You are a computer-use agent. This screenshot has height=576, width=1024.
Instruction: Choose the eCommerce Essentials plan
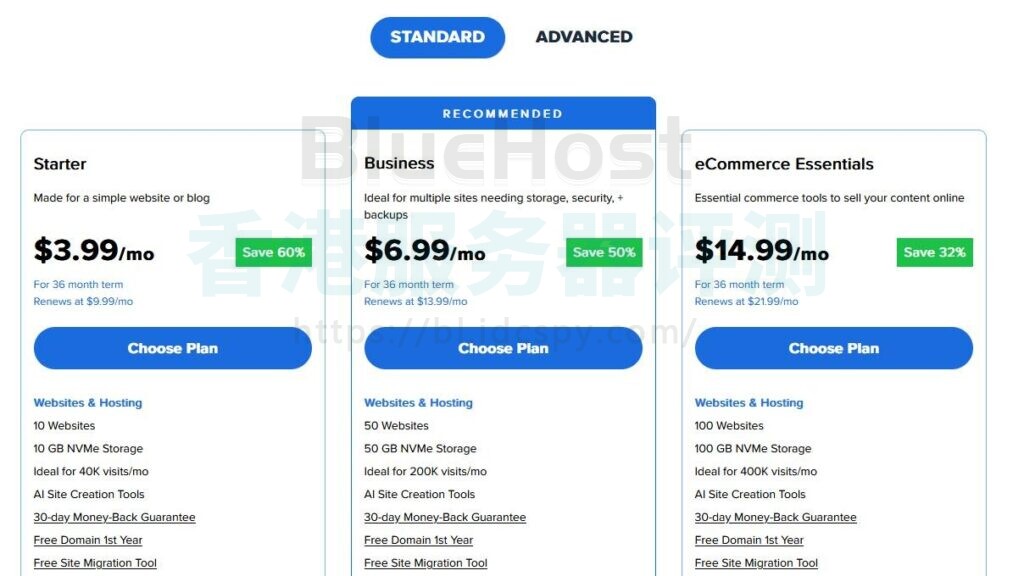coord(834,348)
